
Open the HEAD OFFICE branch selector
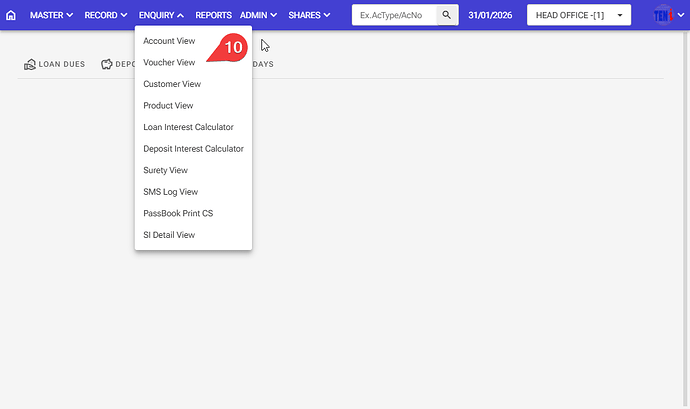point(578,16)
